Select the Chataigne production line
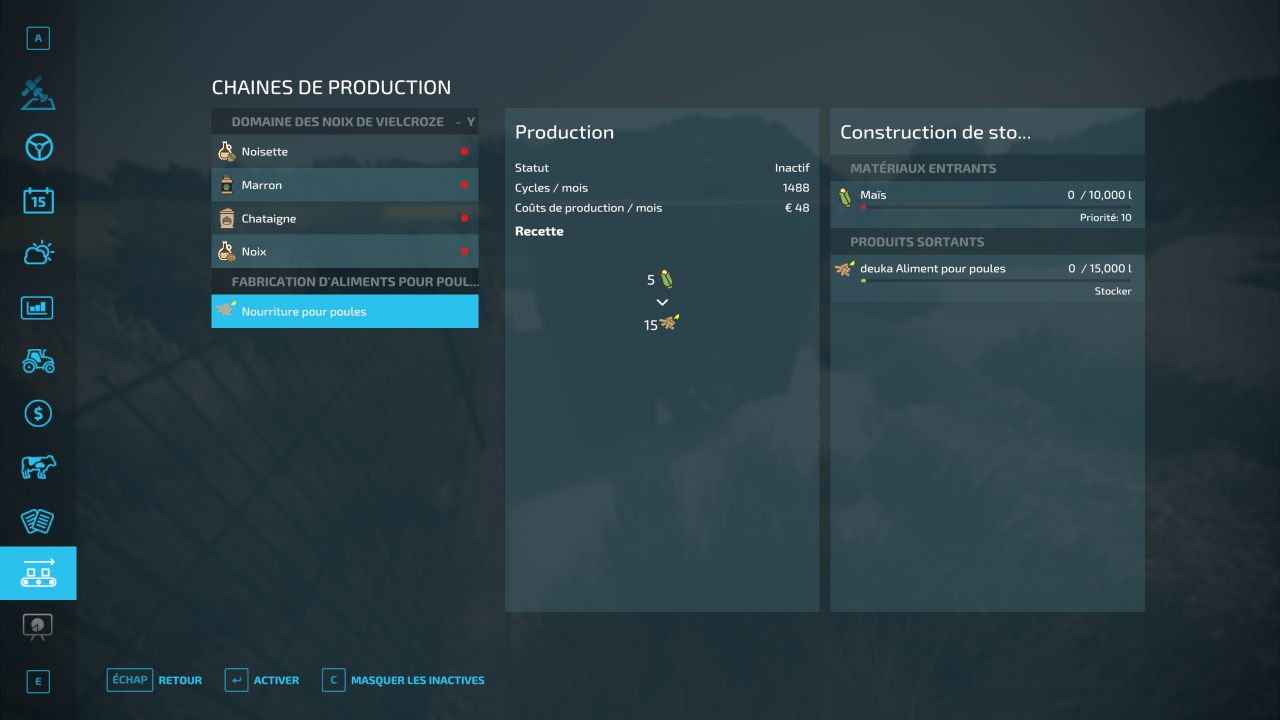1280x720 pixels. 344,218
